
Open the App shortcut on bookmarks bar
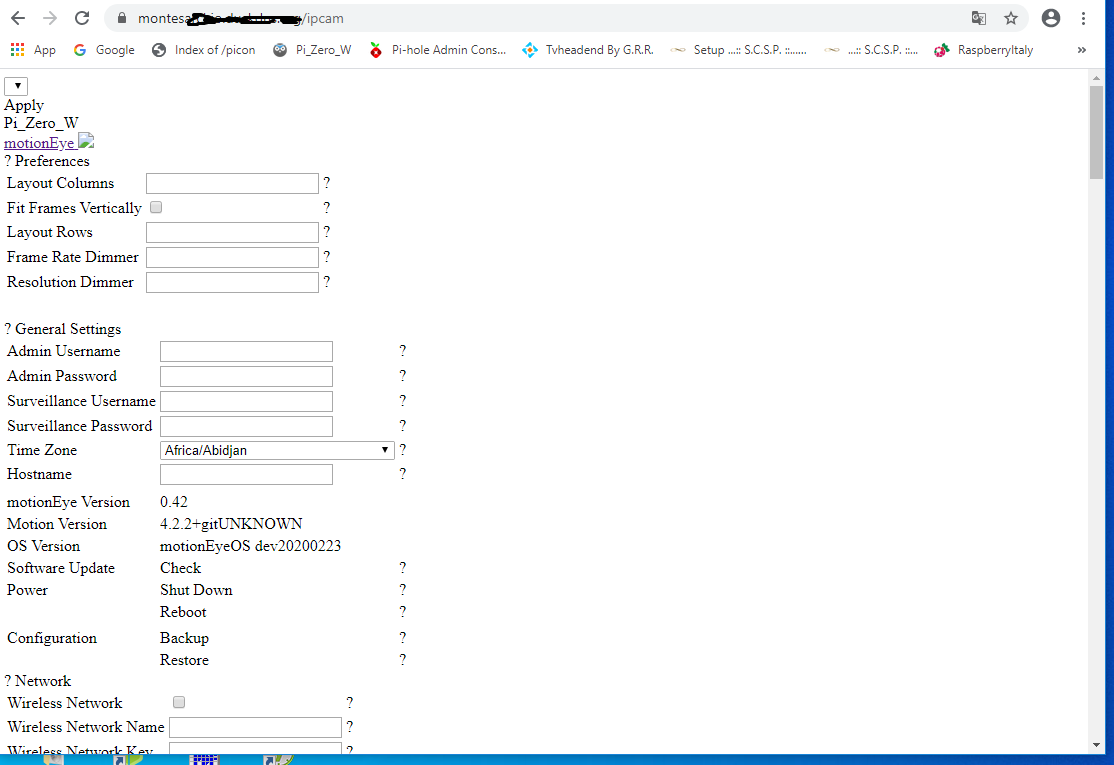point(46,49)
